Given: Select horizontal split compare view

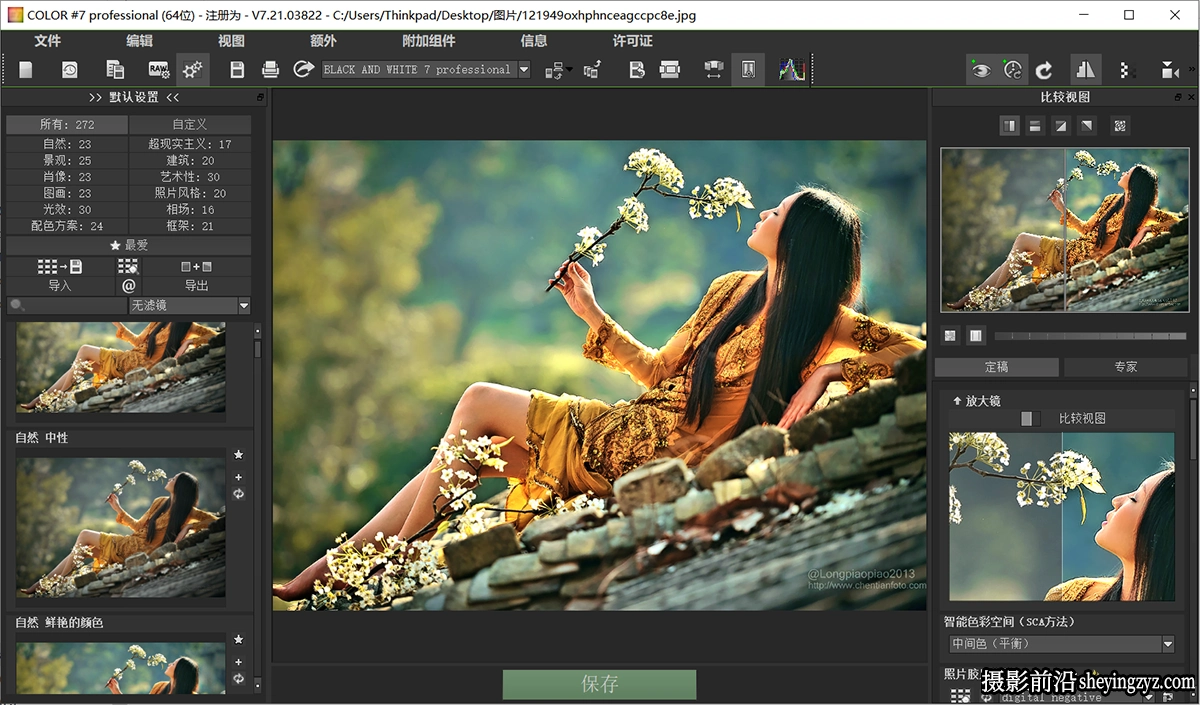Looking at the screenshot, I should (x=1035, y=126).
